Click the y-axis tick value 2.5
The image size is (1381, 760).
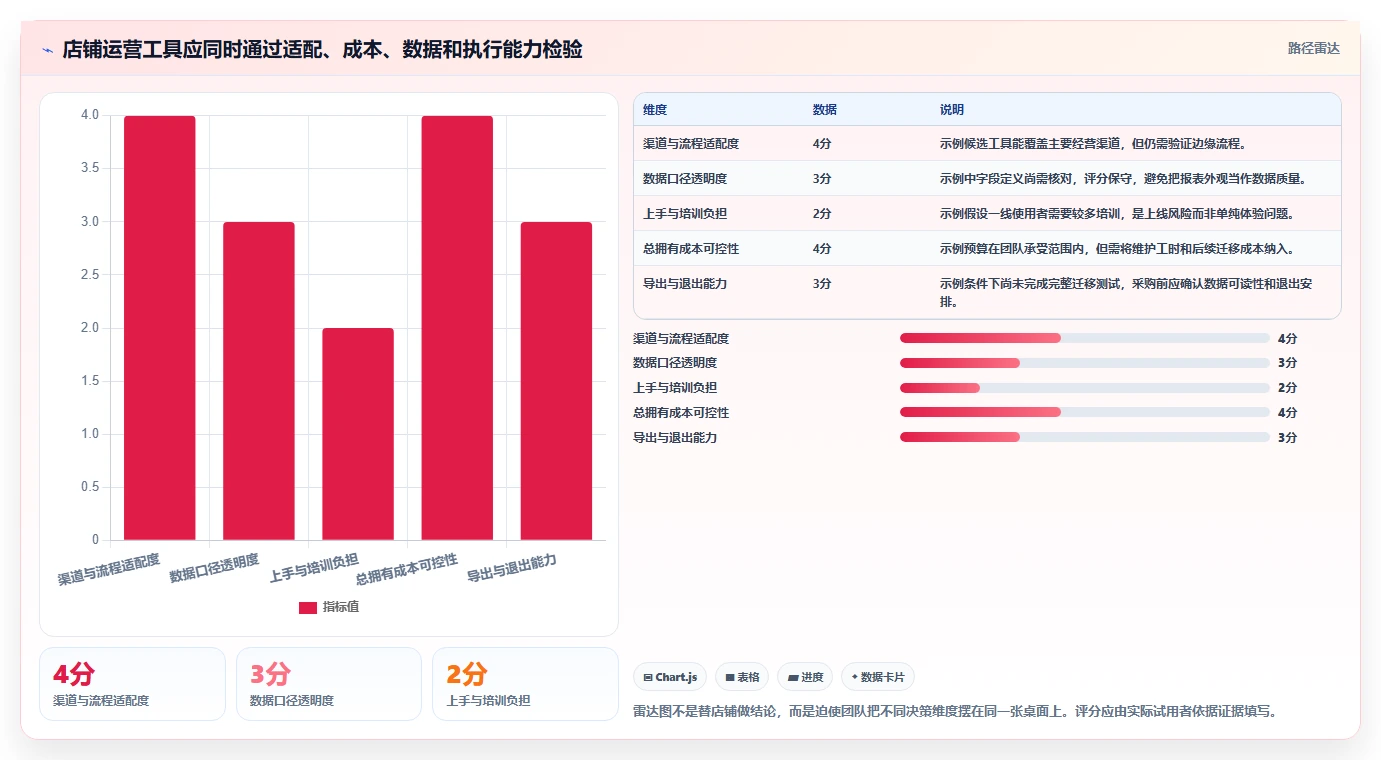tap(90, 275)
